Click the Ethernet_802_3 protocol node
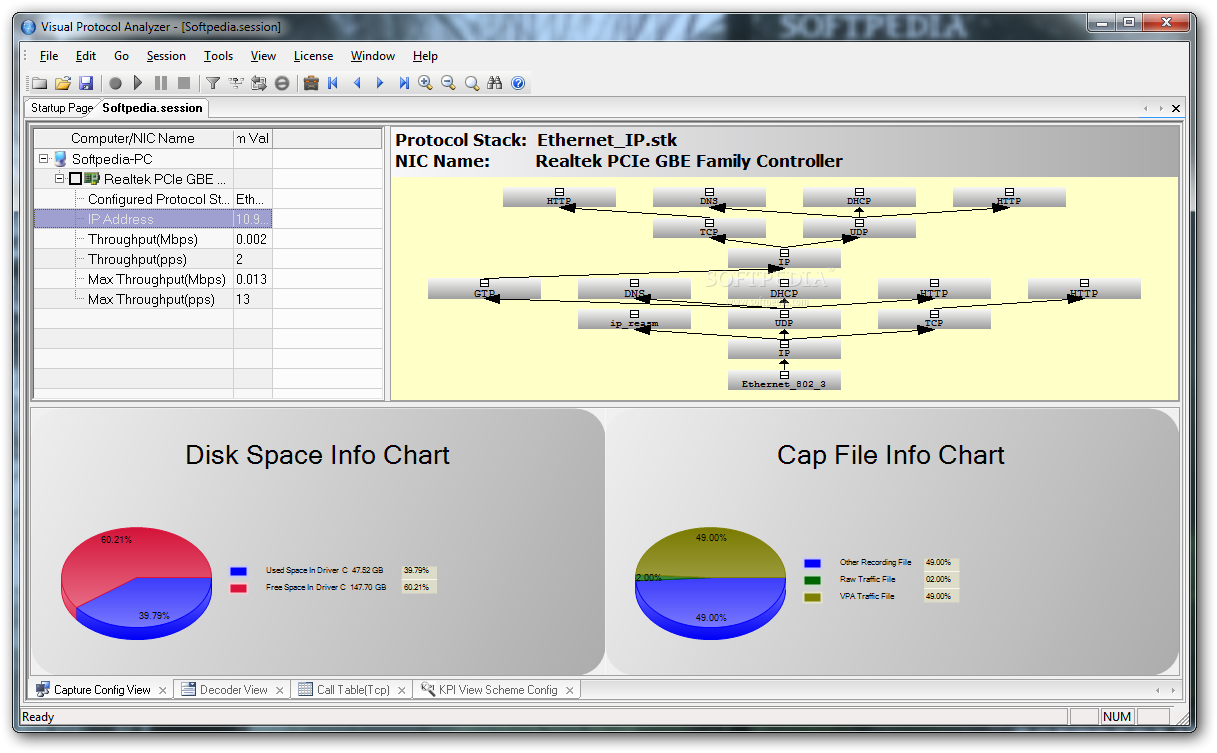 [x=784, y=379]
